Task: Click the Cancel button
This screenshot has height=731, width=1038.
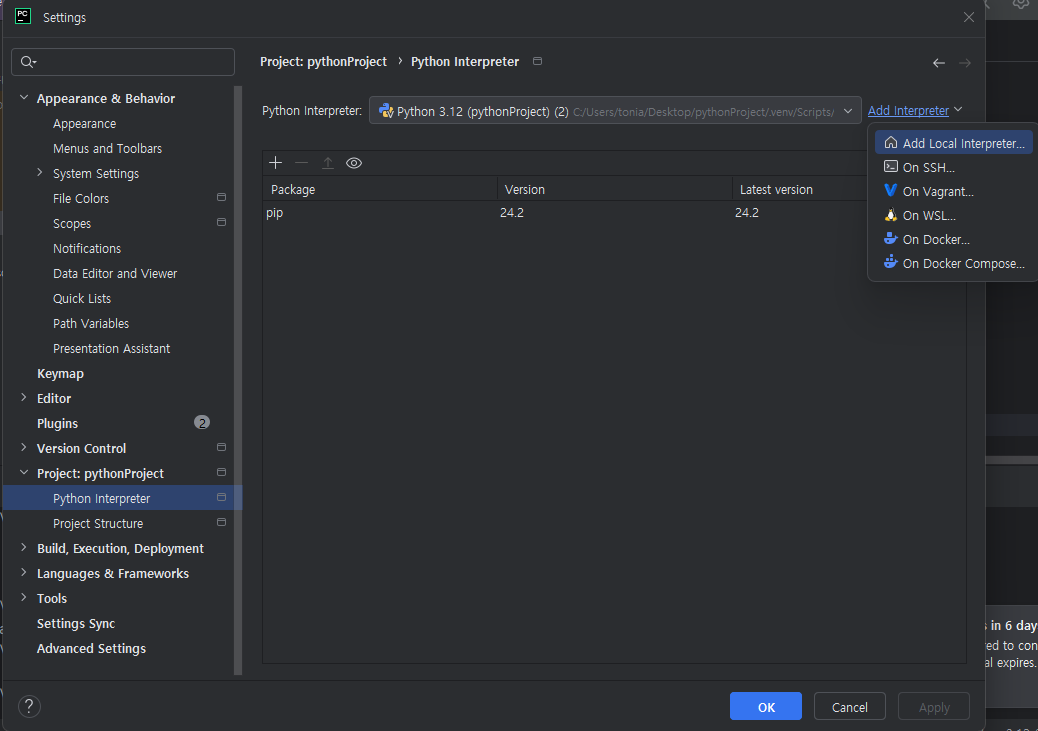Action: (849, 707)
